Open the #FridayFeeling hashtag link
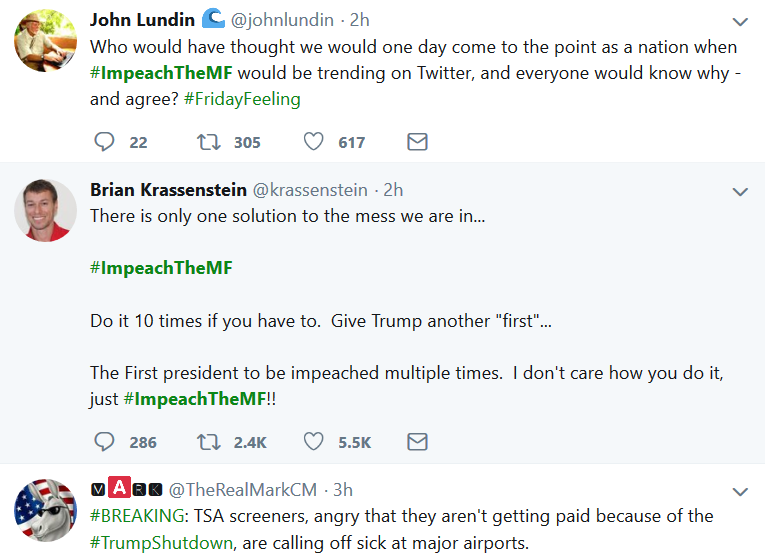This screenshot has height=557, width=765. pyautogui.click(x=246, y=99)
